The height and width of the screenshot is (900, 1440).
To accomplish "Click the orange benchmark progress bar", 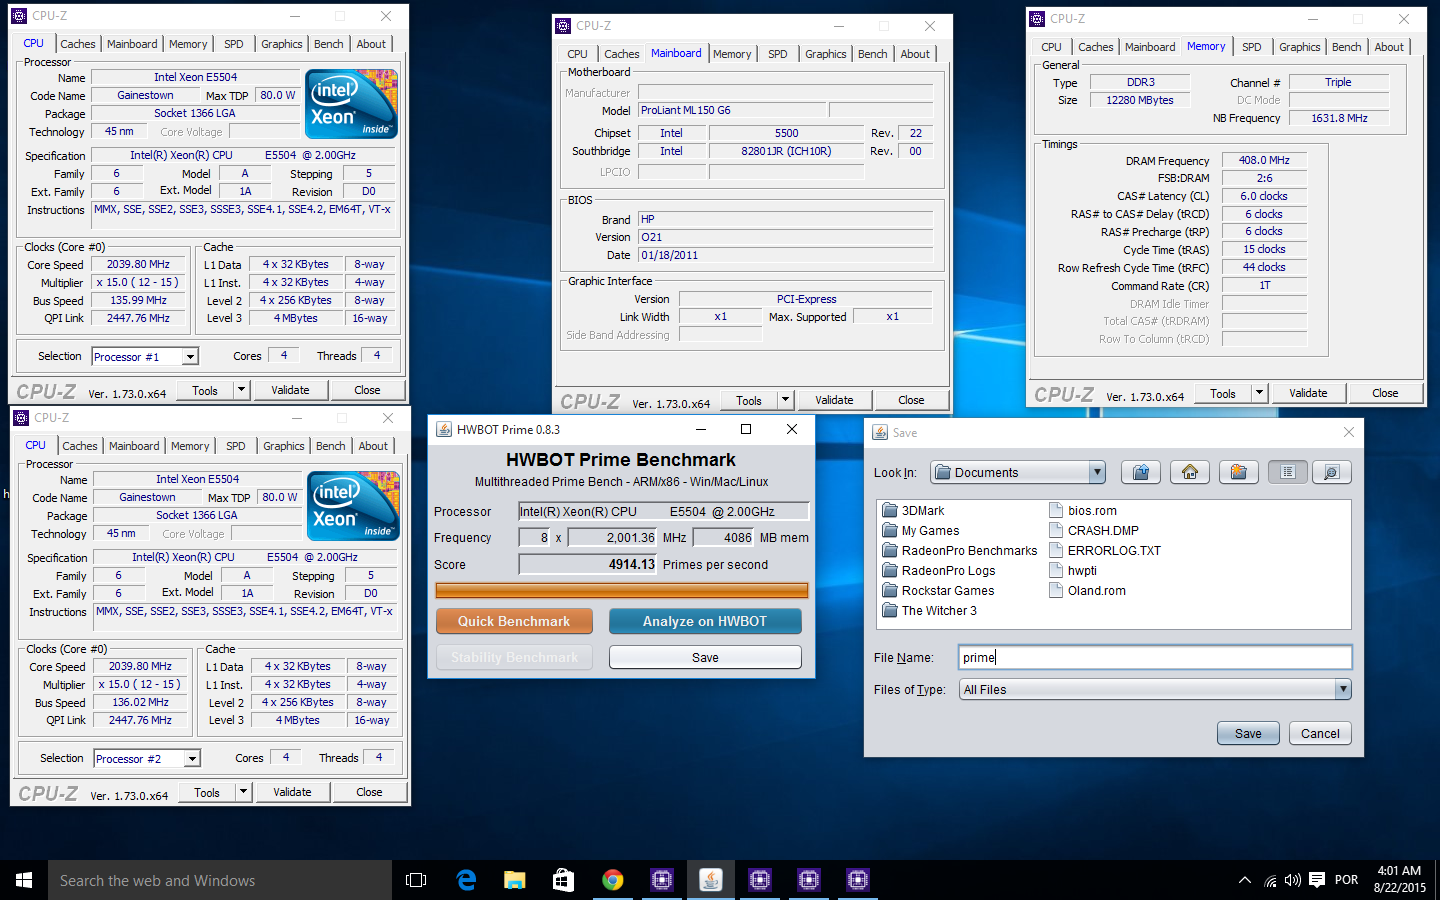I will [621, 591].
